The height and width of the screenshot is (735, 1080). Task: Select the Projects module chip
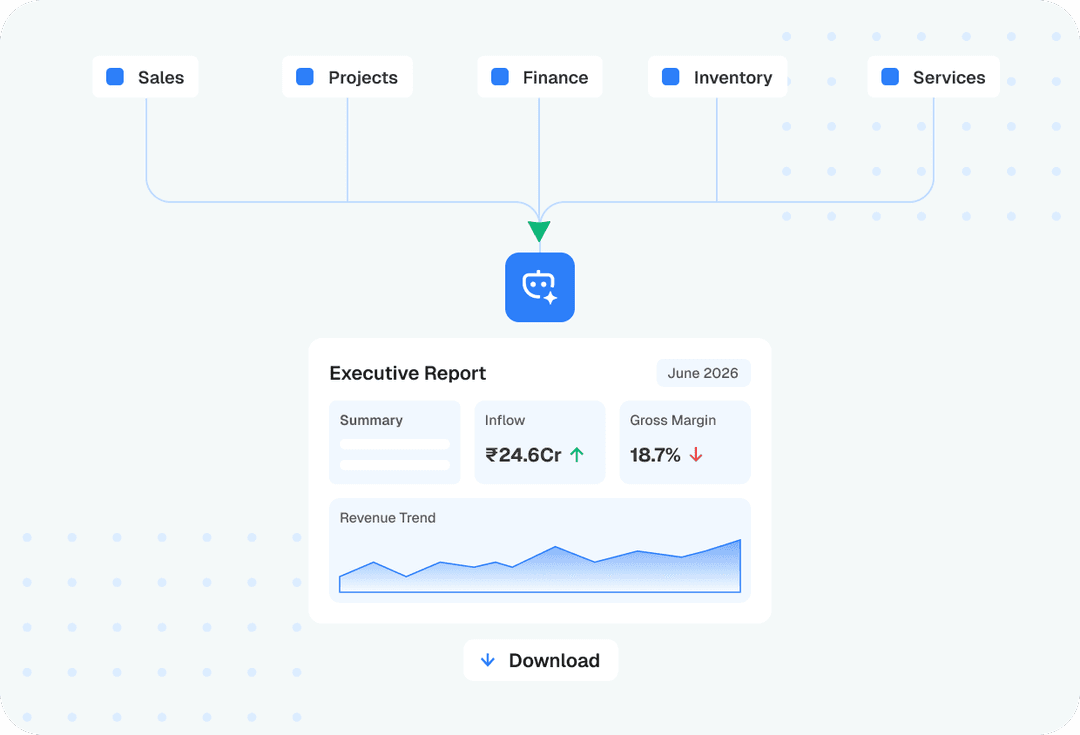pyautogui.click(x=347, y=76)
